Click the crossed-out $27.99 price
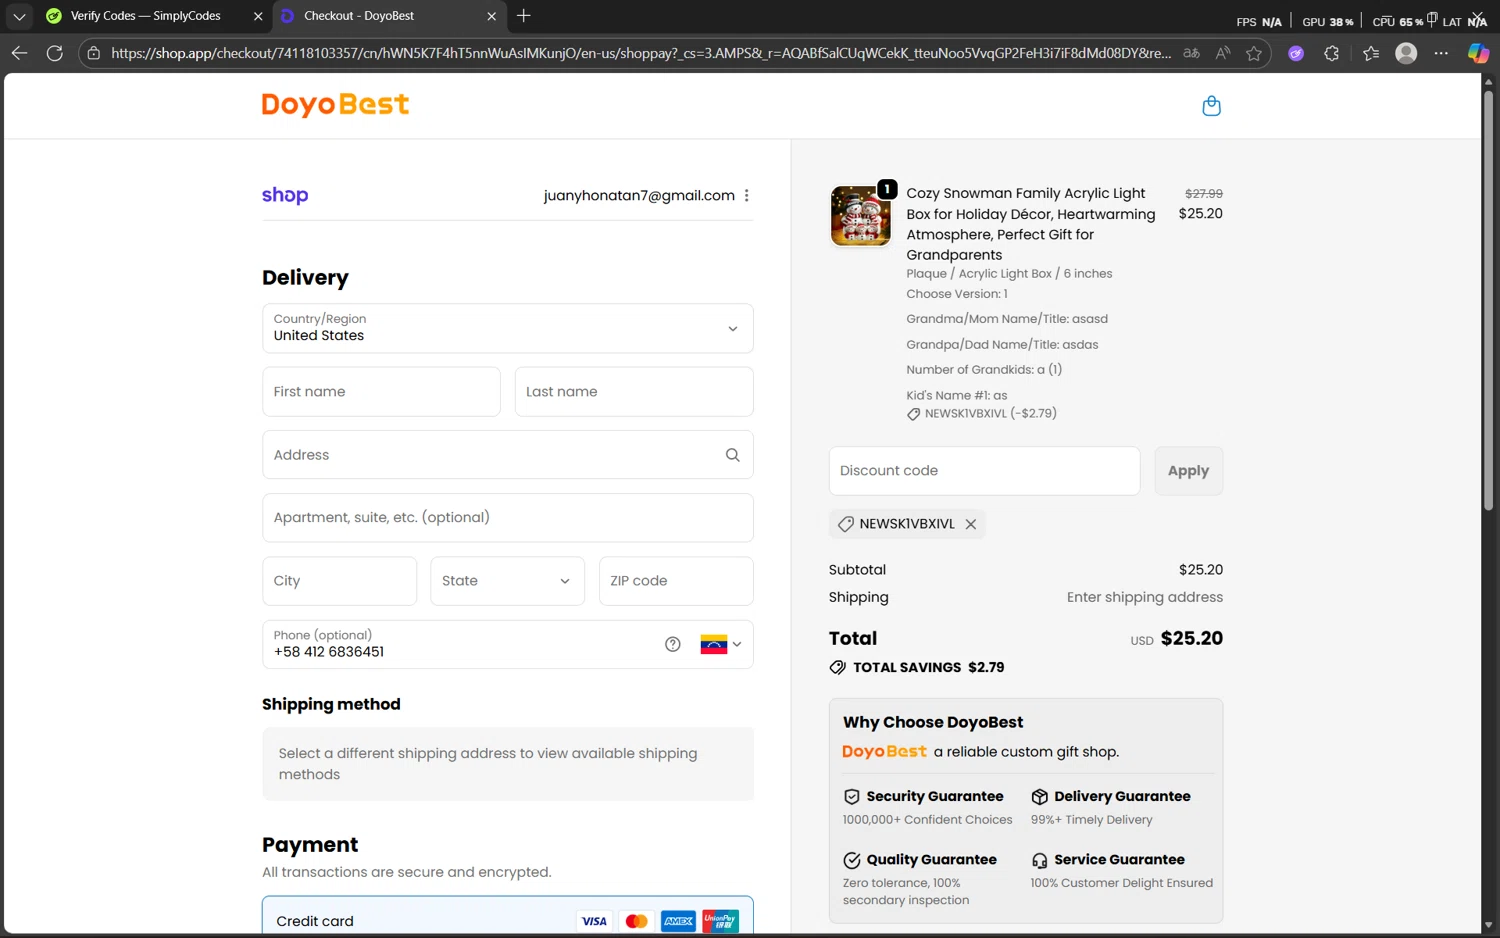Viewport: 1500px width, 938px height. click(x=1204, y=194)
